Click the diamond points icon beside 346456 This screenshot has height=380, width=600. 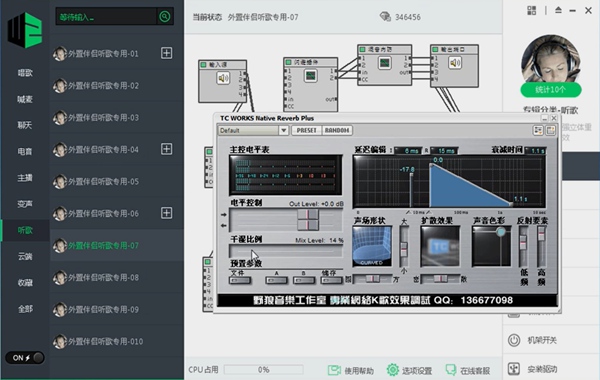tap(385, 16)
